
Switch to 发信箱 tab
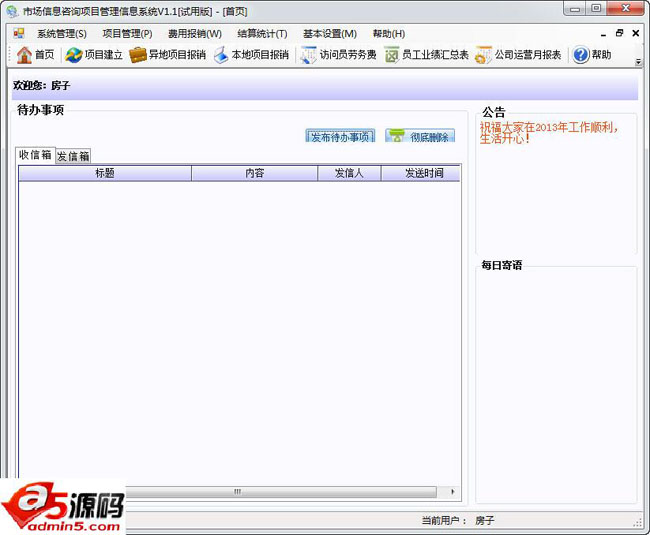point(73,156)
